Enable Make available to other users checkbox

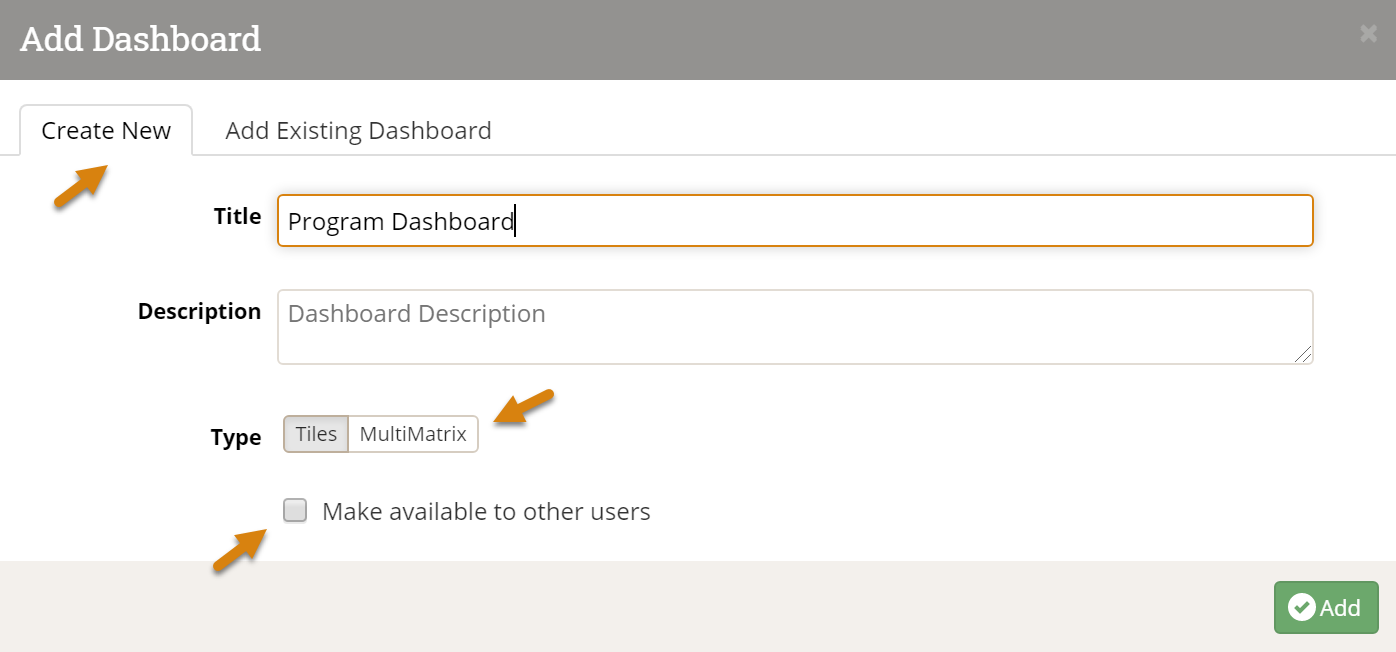pos(295,511)
